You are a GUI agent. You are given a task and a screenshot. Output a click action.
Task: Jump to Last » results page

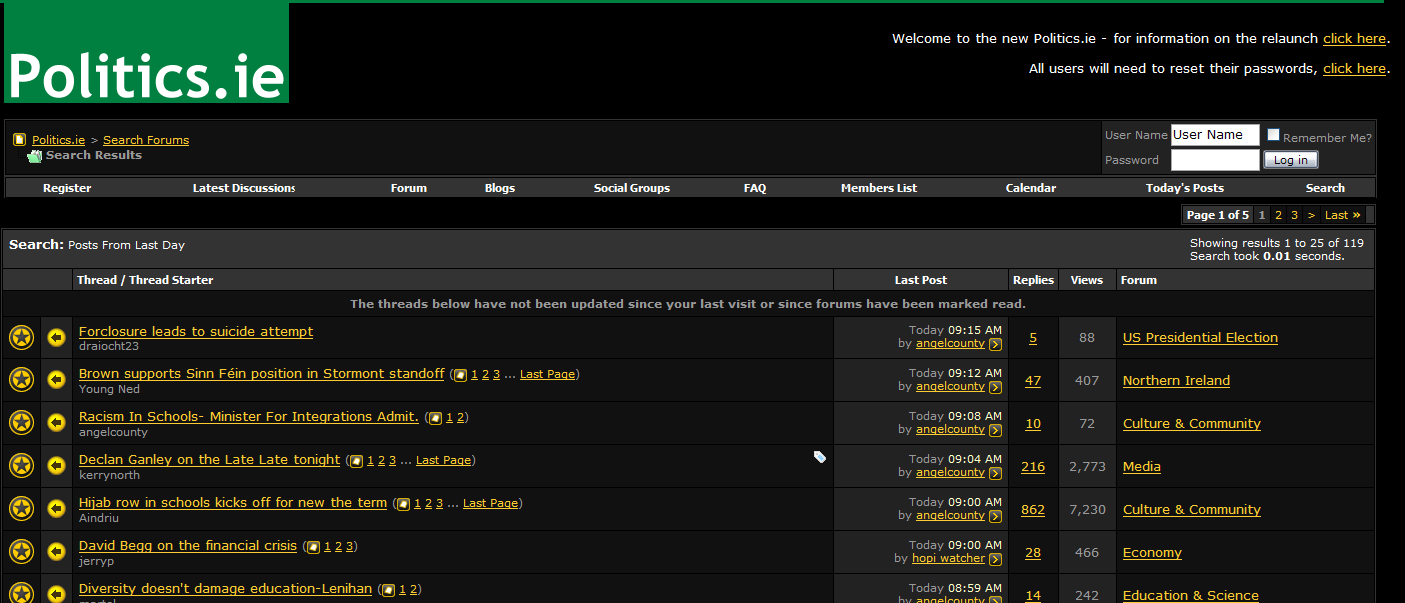click(1343, 215)
